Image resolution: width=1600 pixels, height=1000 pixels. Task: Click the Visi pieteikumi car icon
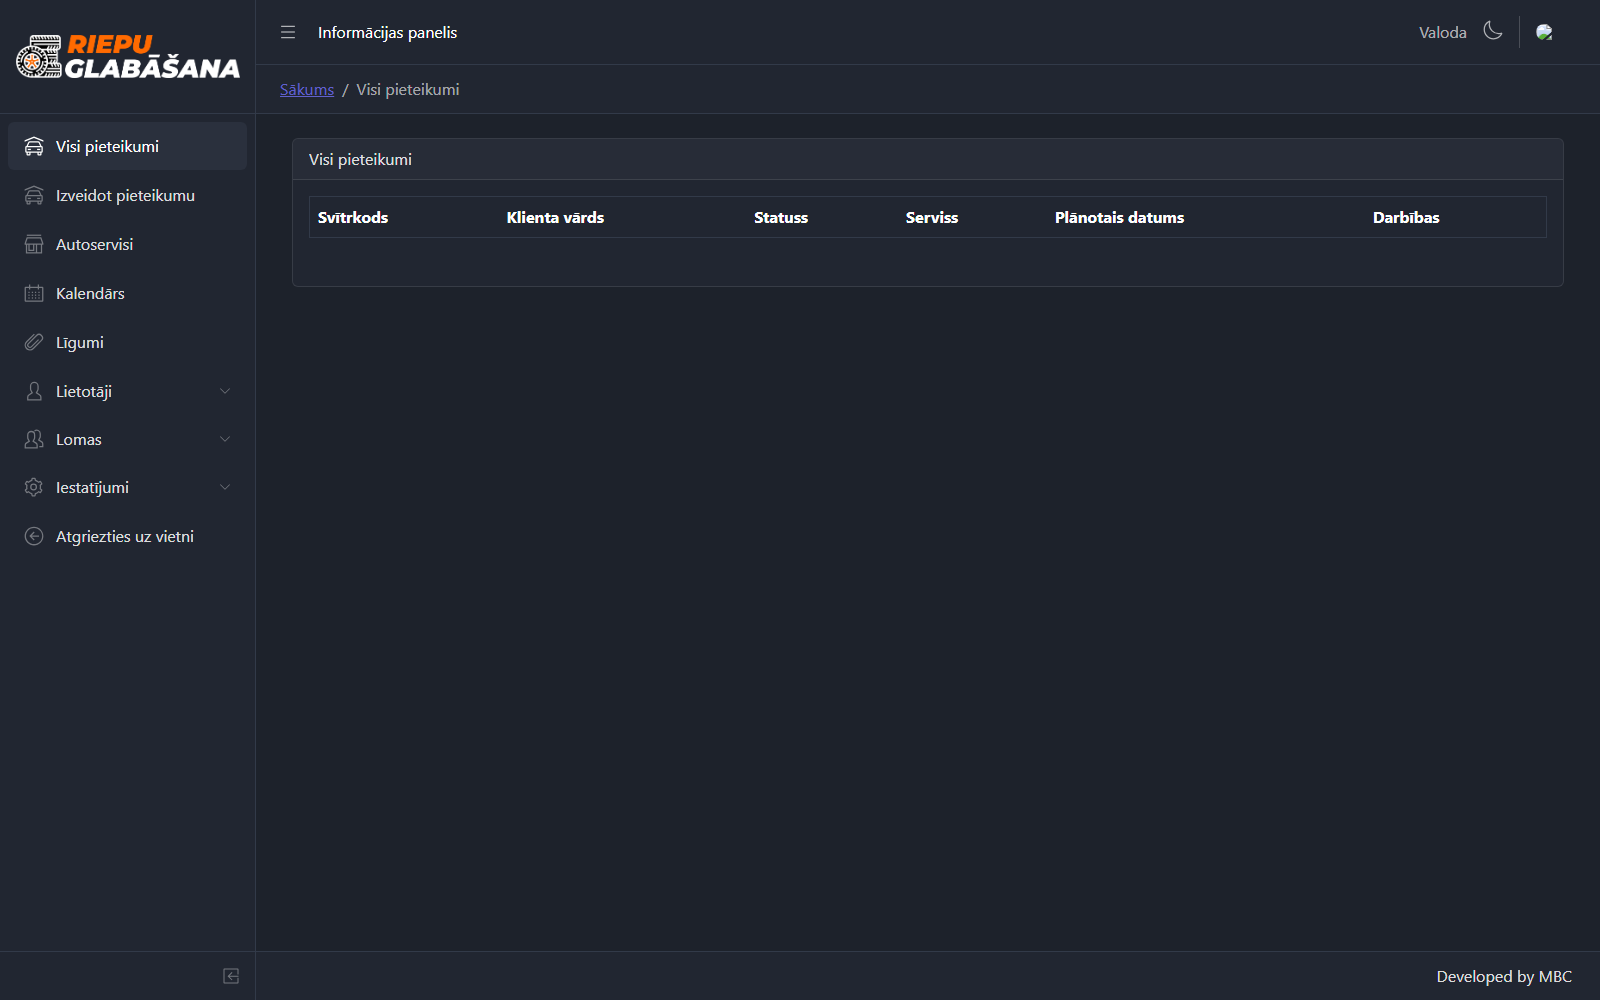(34, 146)
